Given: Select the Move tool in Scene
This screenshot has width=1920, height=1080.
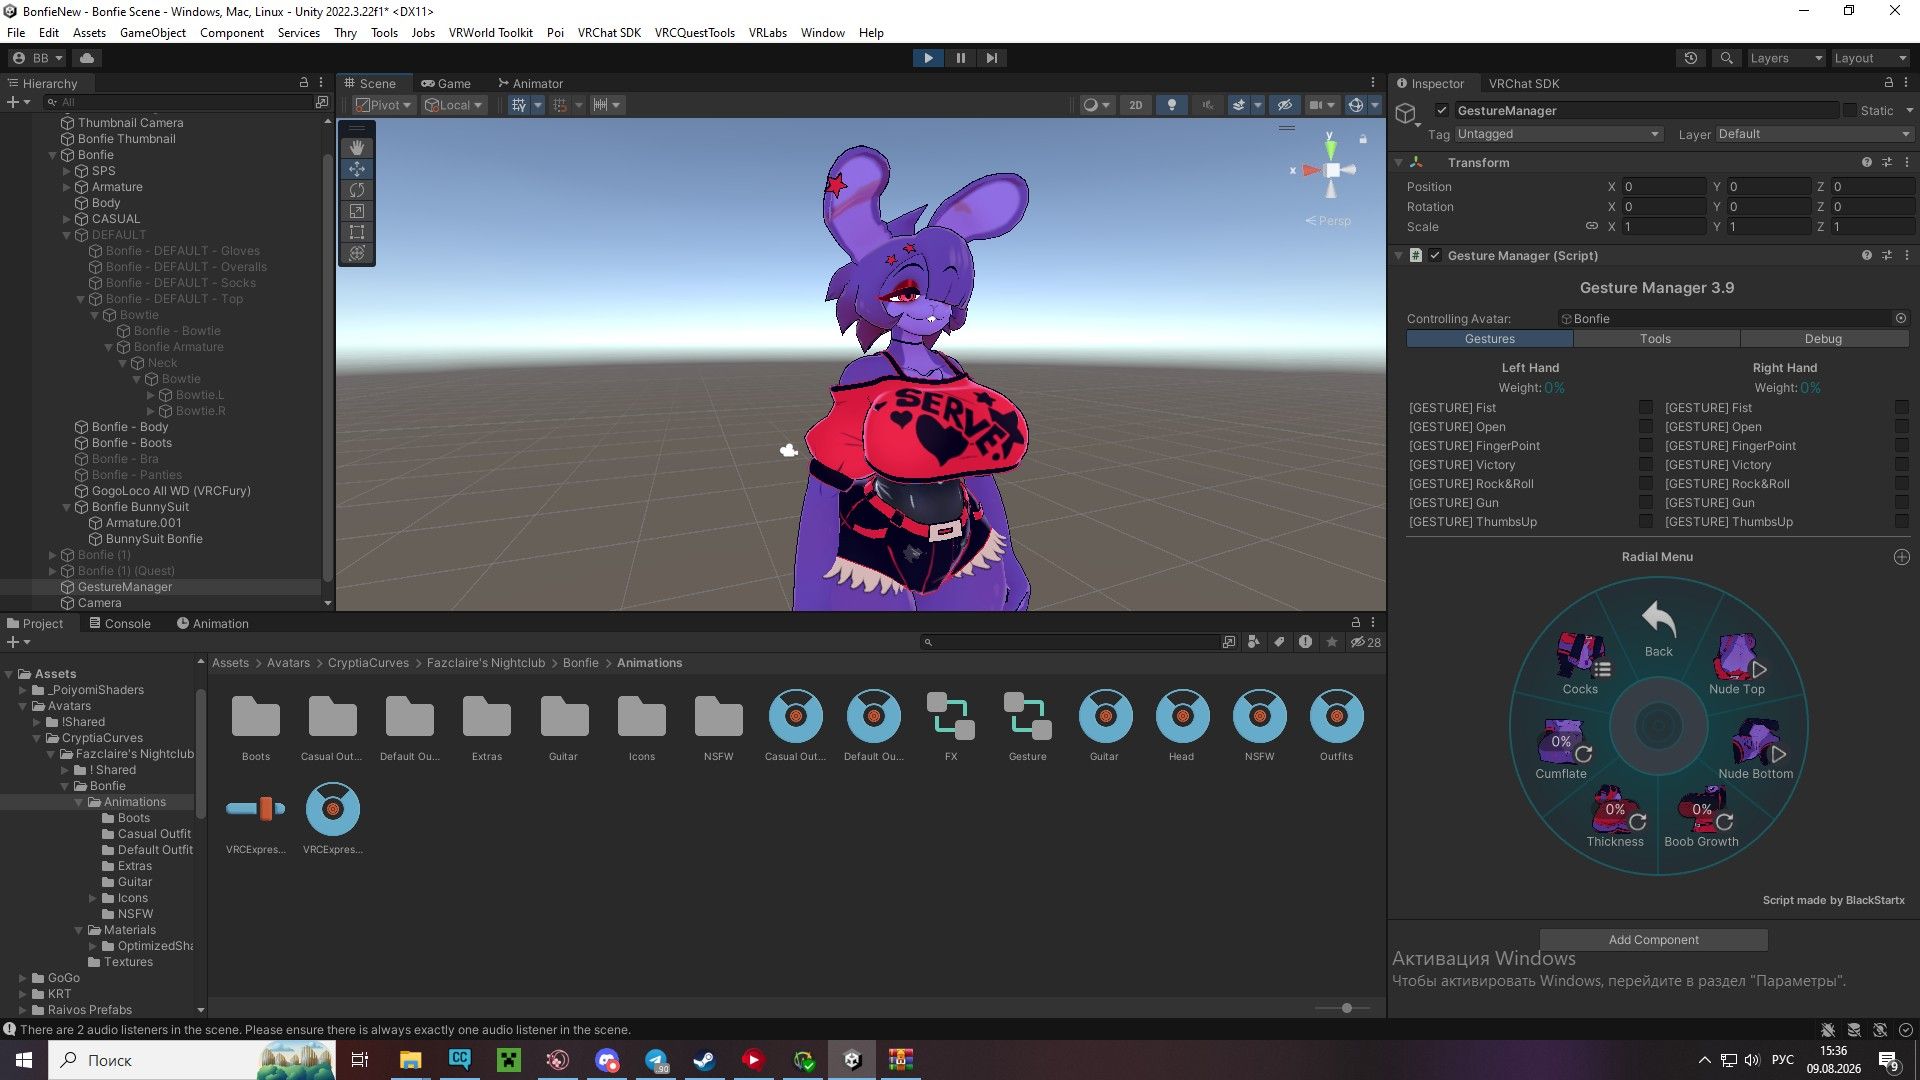Looking at the screenshot, I should (357, 169).
